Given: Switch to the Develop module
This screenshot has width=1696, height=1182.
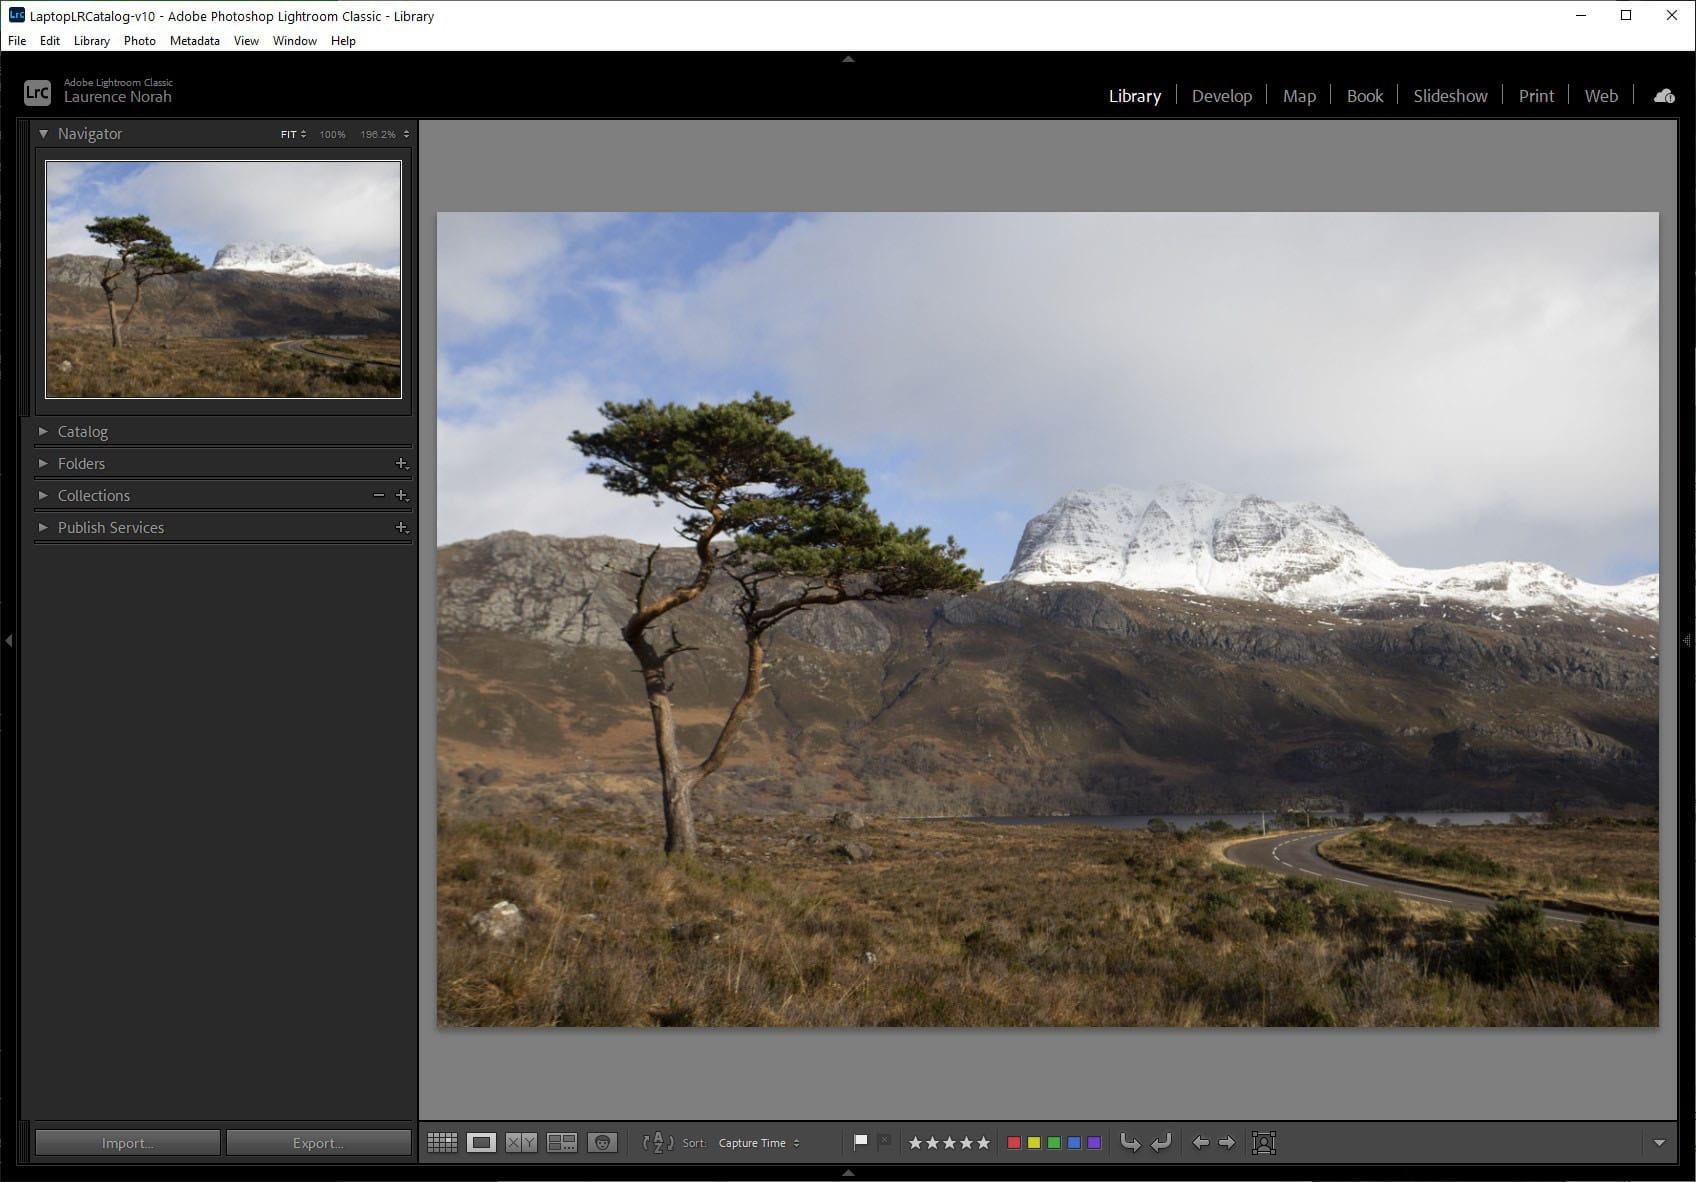Looking at the screenshot, I should point(1221,95).
